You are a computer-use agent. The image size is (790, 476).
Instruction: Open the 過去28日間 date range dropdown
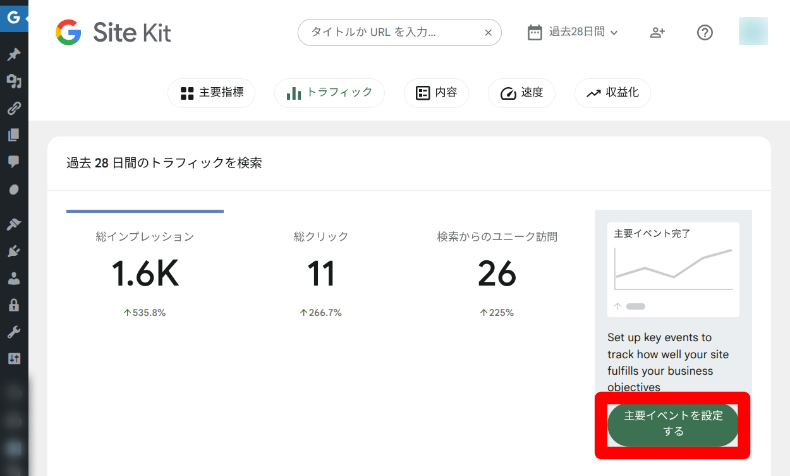(x=582, y=32)
